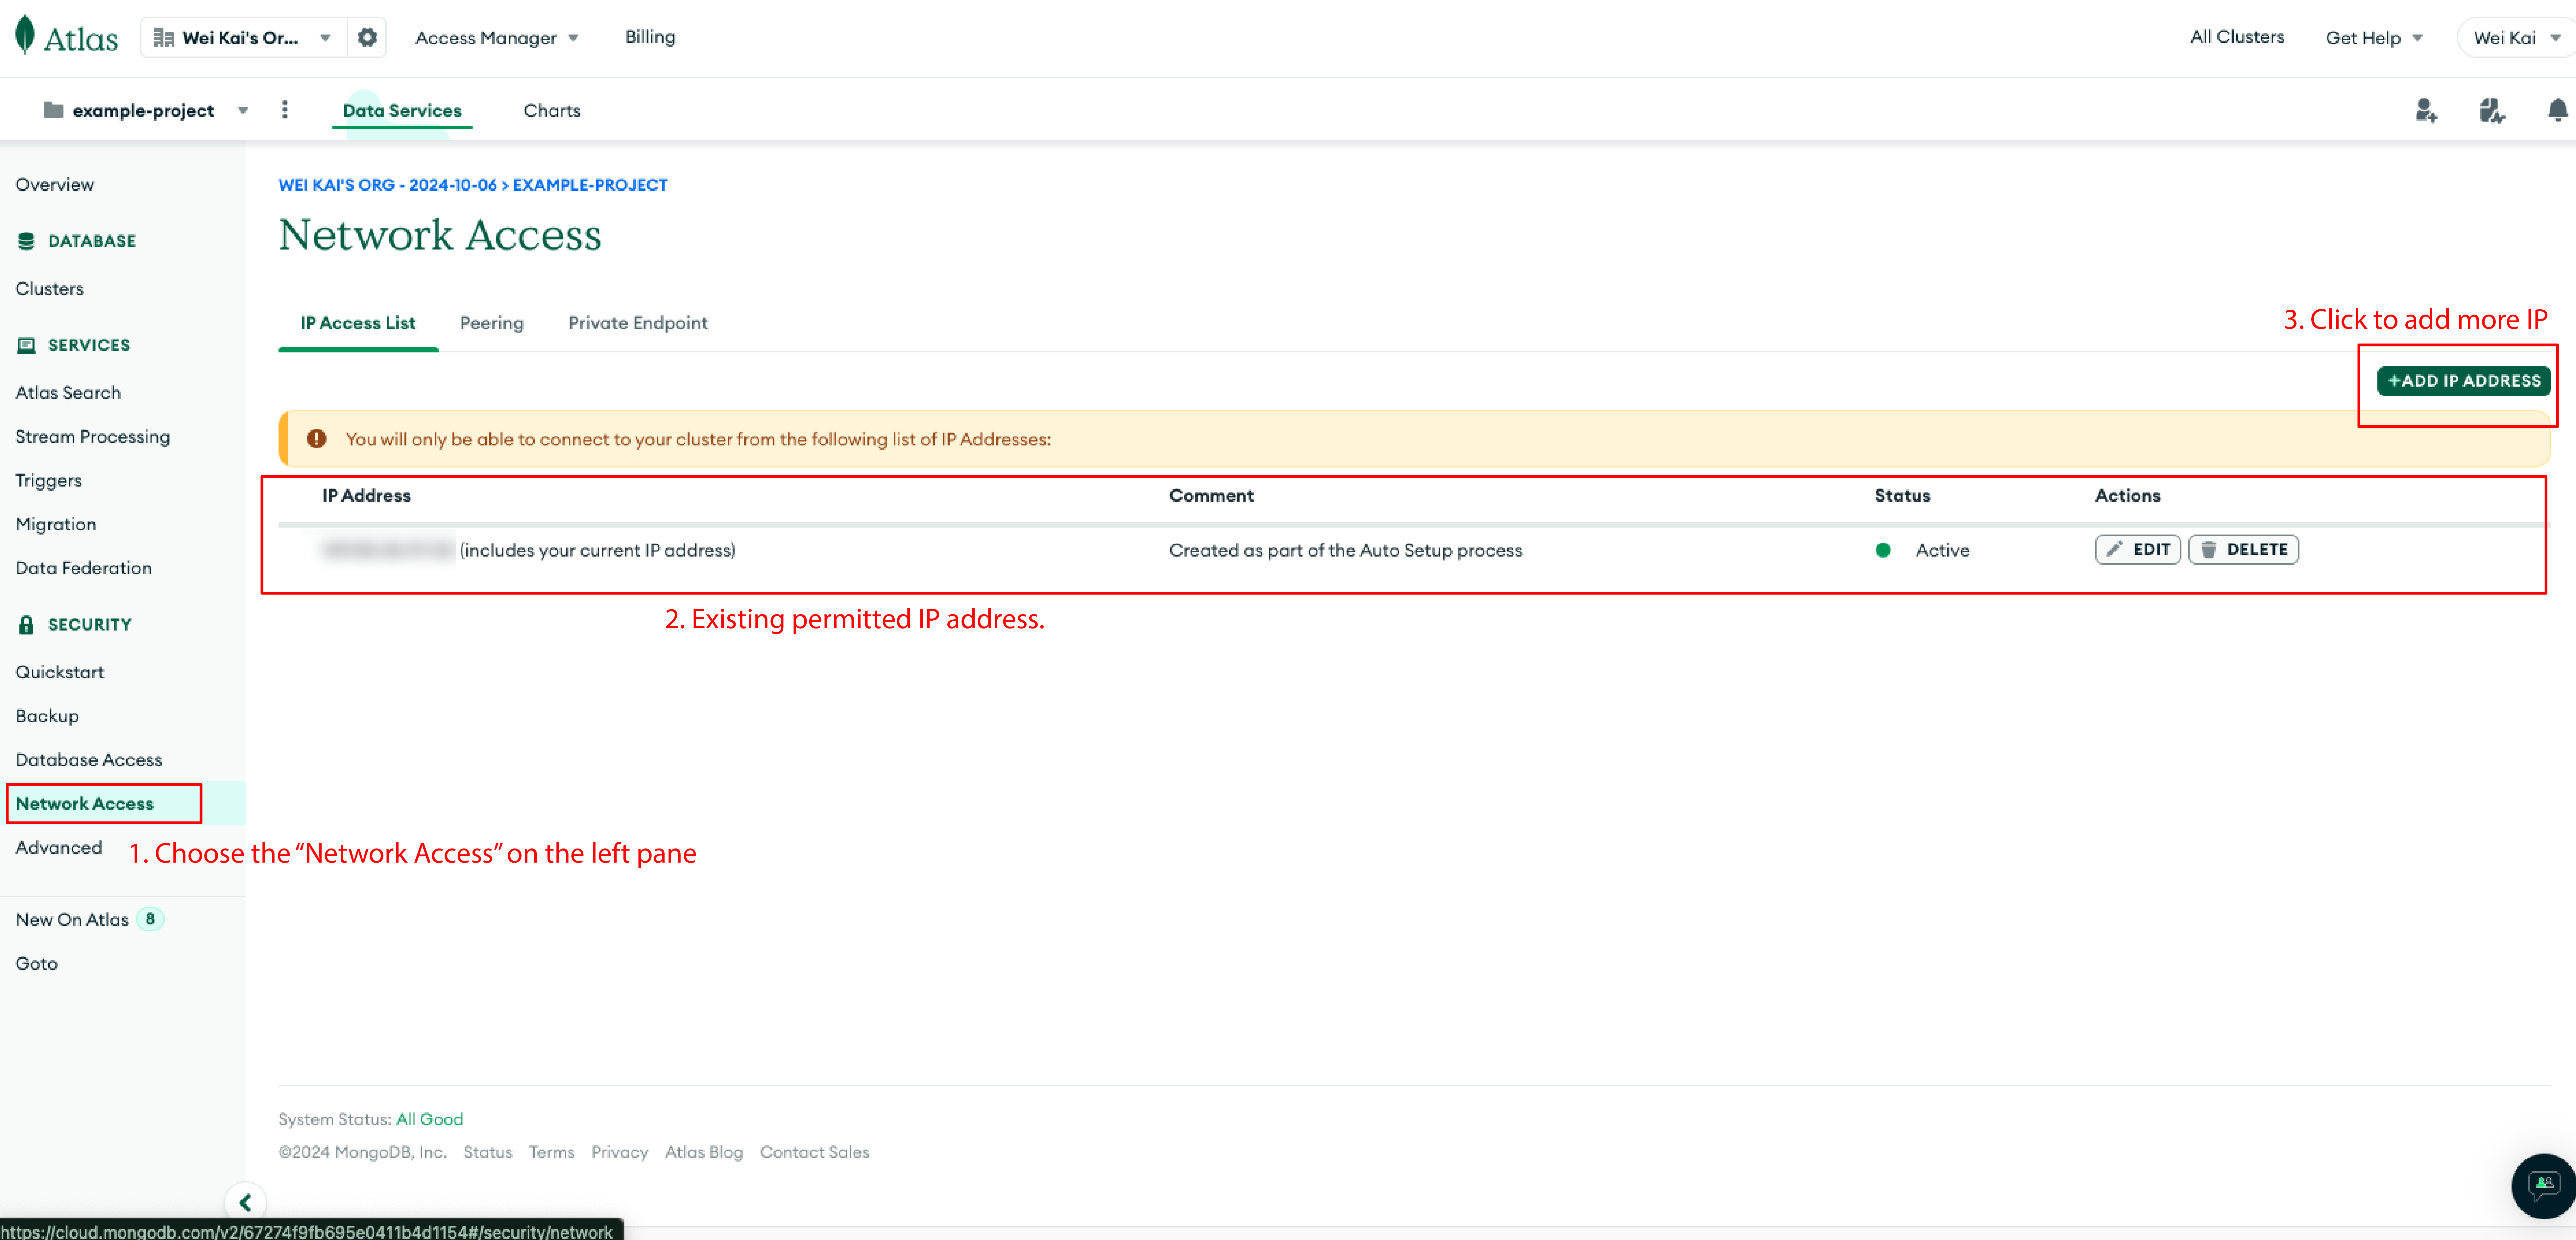
Task: Select Network Access in left sidebar
Action: (85, 803)
